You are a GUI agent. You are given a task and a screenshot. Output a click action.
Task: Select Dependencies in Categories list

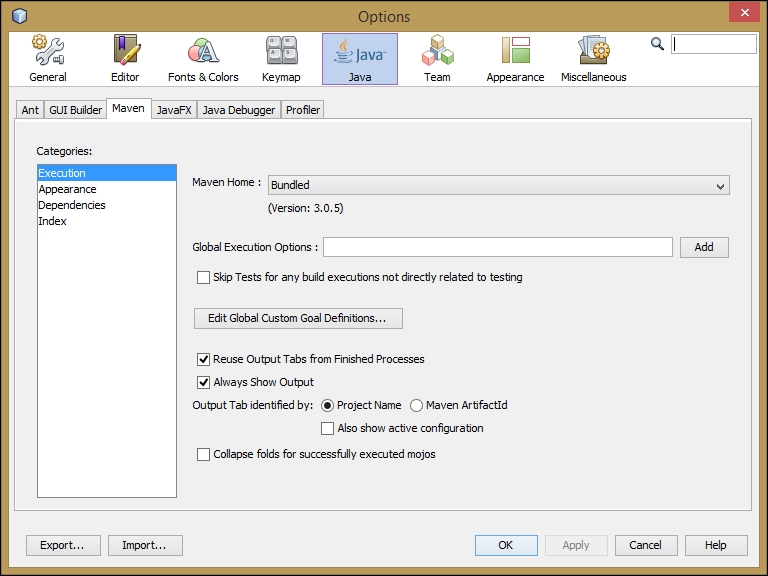(107, 205)
